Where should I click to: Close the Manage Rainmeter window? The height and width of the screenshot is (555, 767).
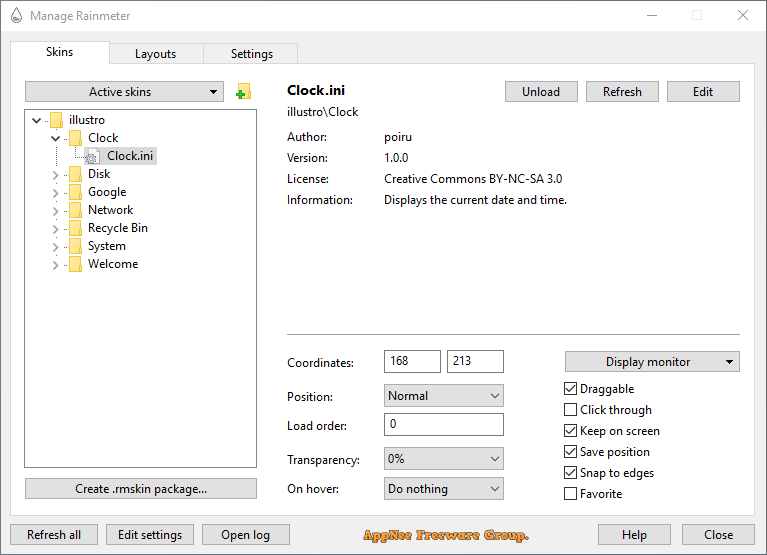click(x=743, y=16)
